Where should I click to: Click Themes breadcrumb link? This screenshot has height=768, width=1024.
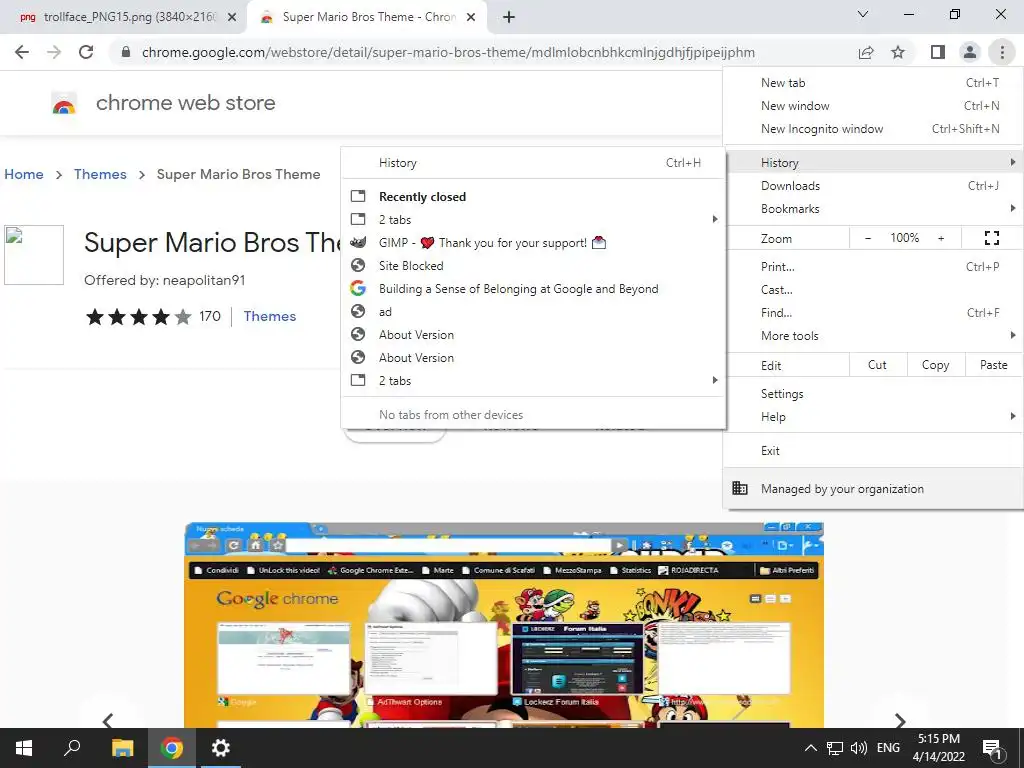[100, 174]
